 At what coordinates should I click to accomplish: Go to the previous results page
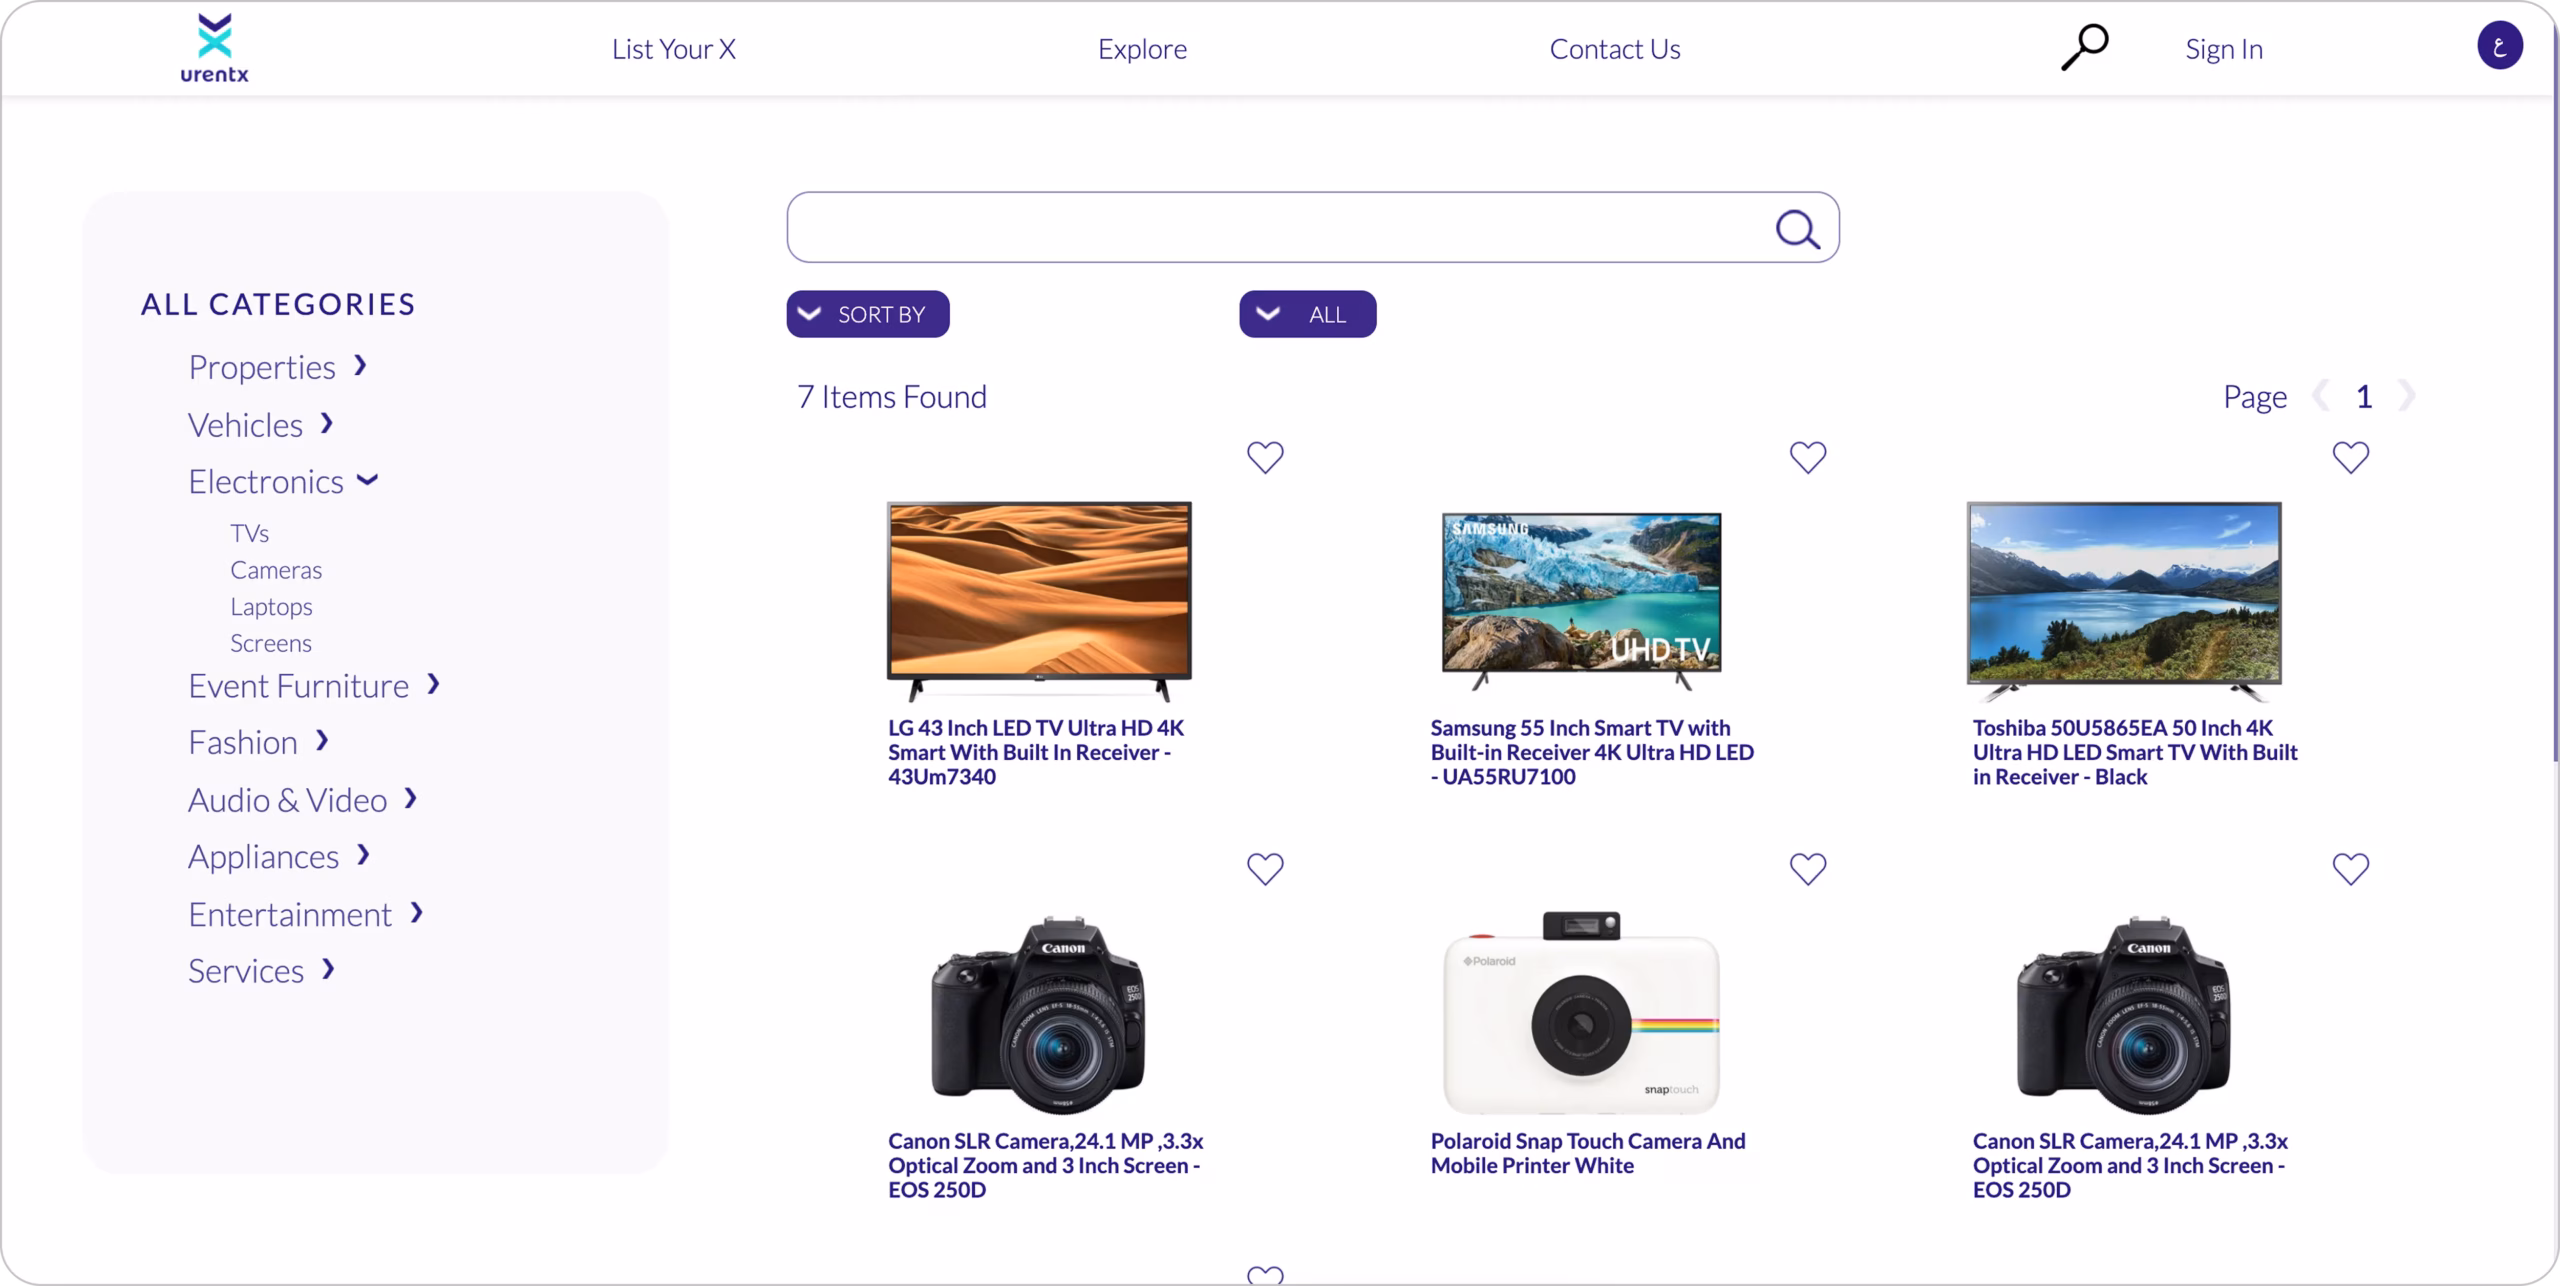click(x=2320, y=397)
